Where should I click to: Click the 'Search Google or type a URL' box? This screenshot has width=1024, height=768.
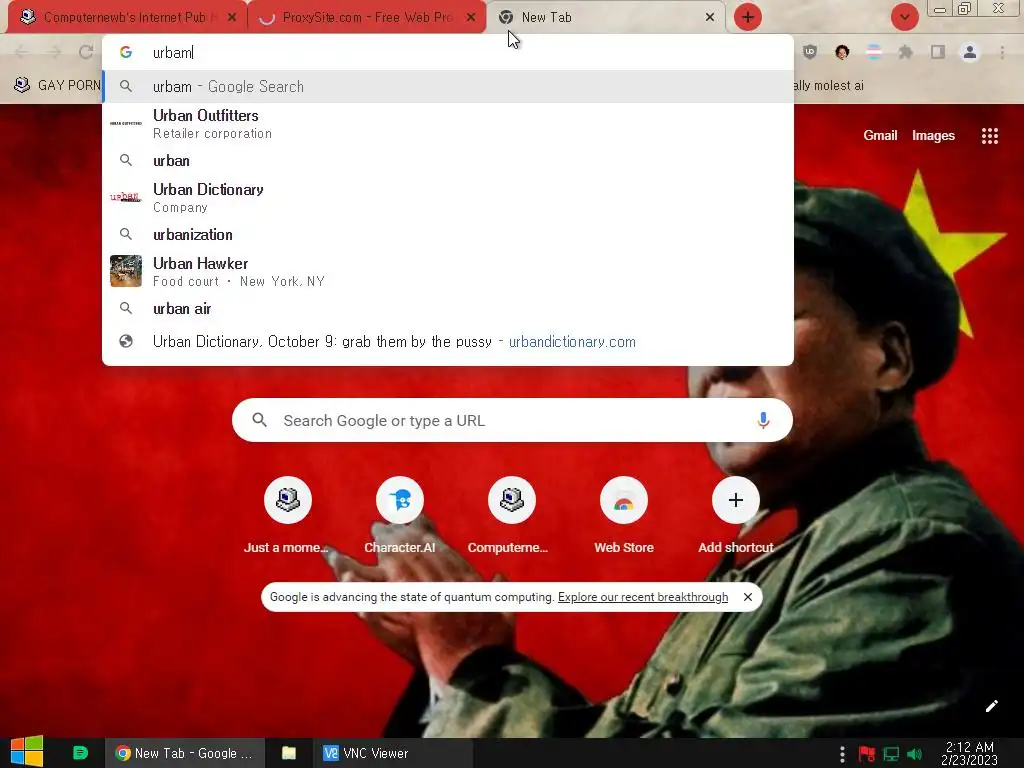512,420
